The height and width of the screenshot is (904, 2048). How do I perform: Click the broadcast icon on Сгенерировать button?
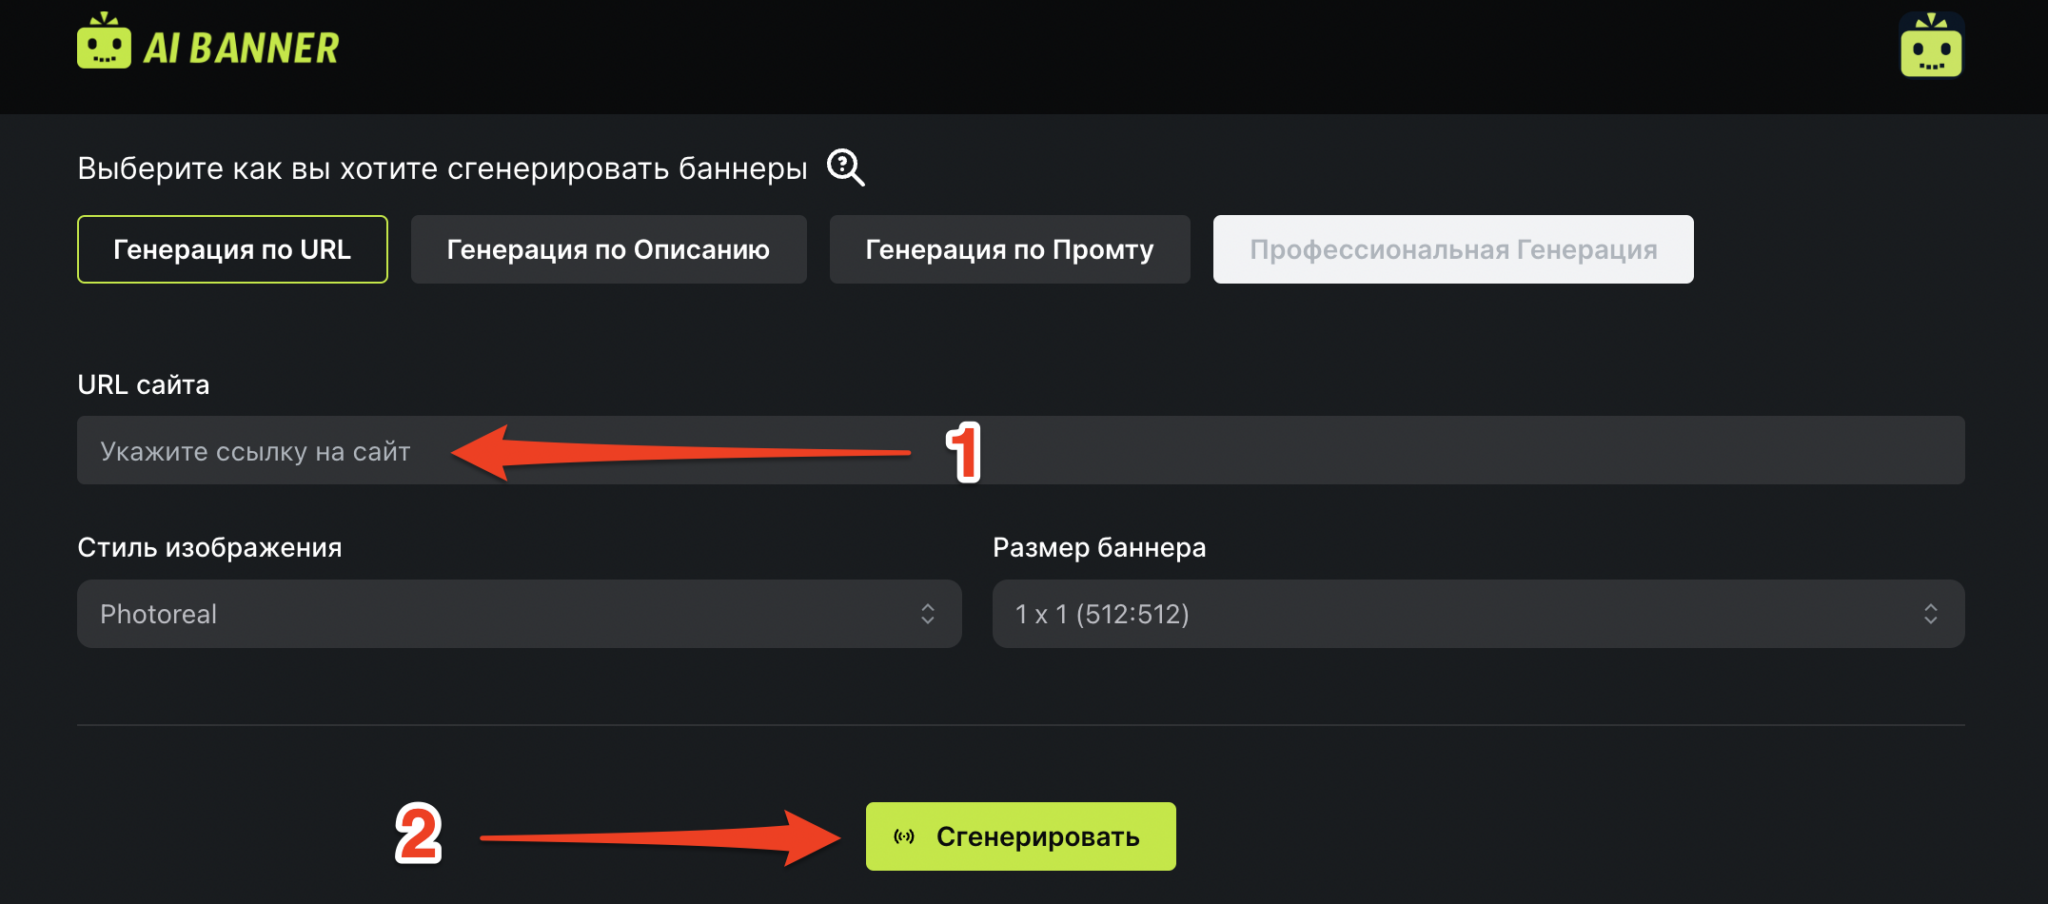click(904, 837)
